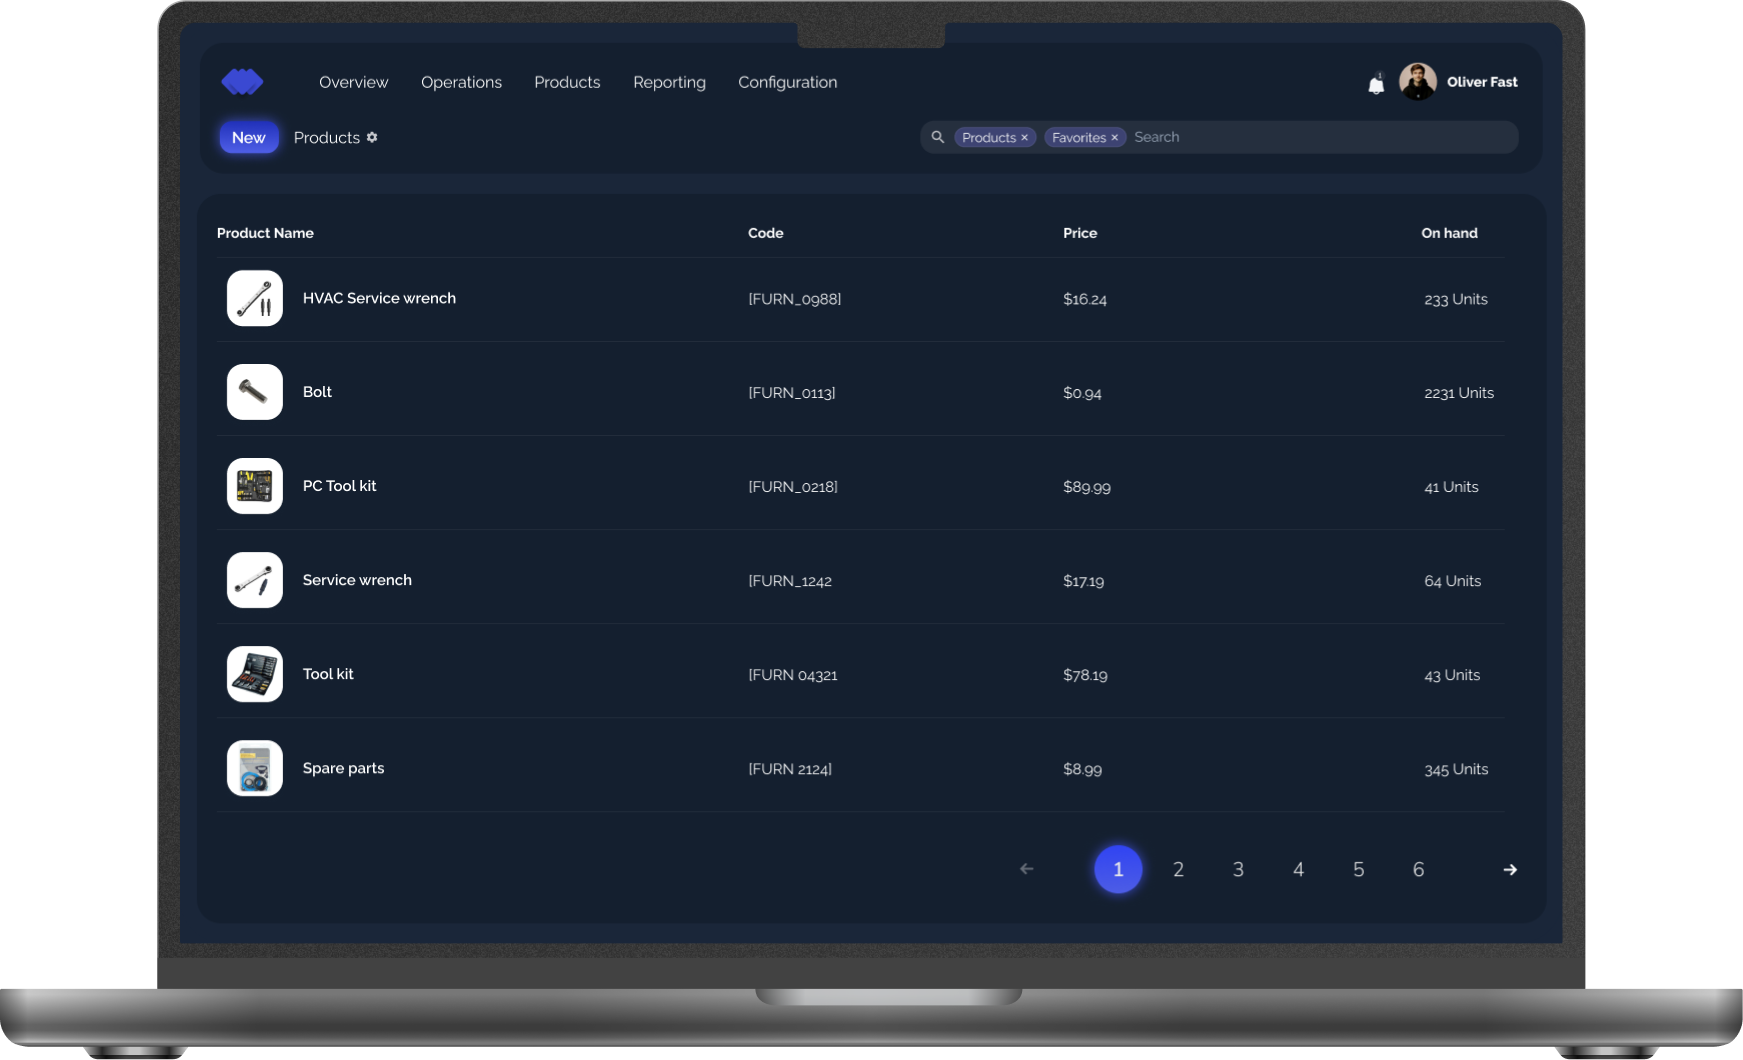
Task: Sort by the Product Name column header
Action: [265, 233]
